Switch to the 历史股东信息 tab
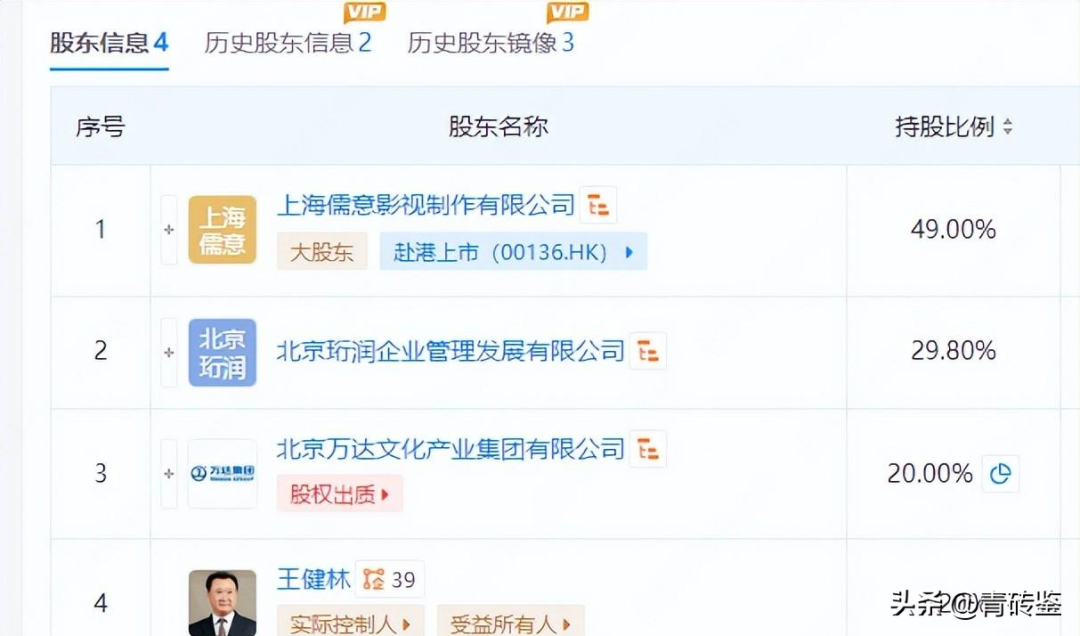 tap(288, 43)
